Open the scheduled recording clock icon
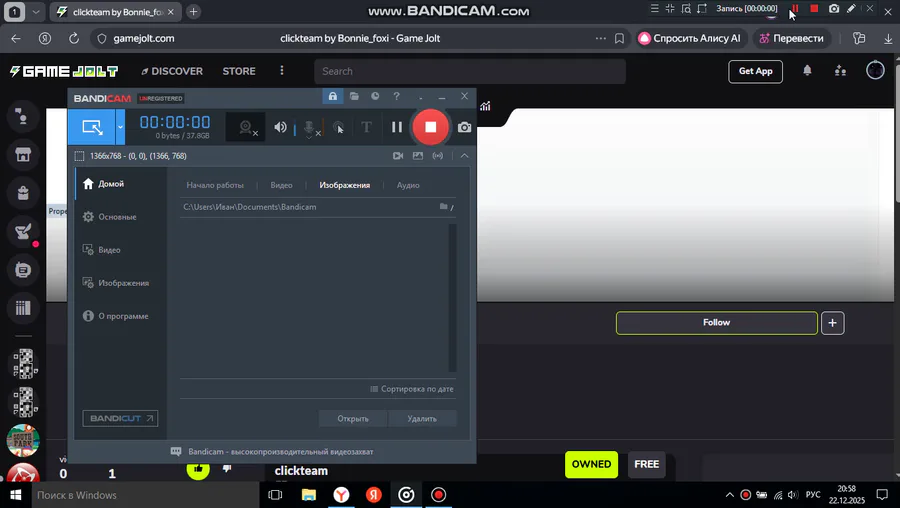The image size is (900, 508). point(375,96)
